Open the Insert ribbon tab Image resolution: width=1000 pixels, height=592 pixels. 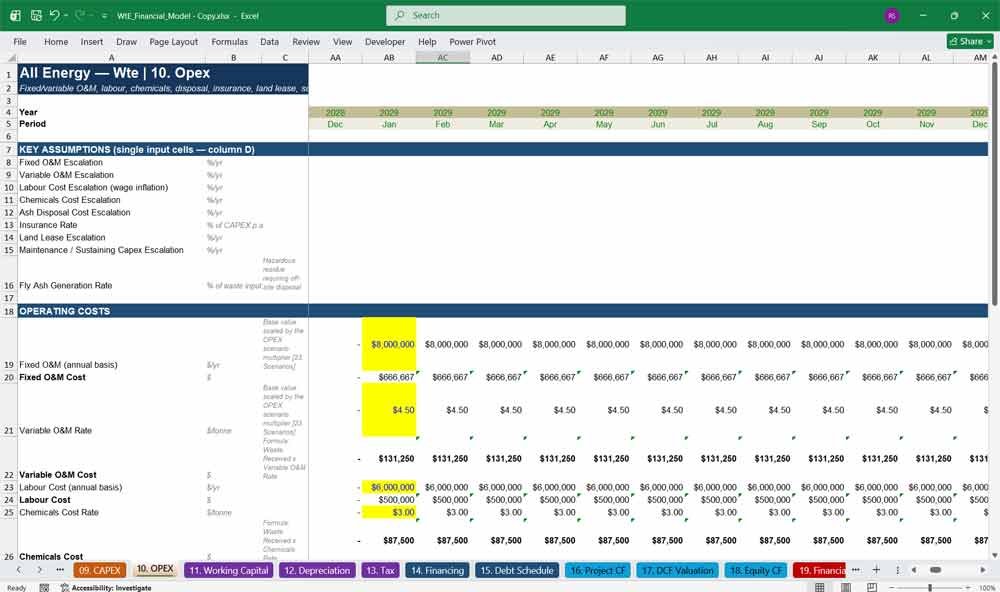[91, 41]
